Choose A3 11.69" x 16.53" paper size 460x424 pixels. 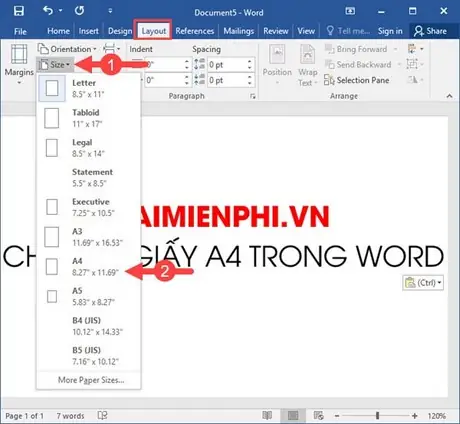(x=89, y=237)
